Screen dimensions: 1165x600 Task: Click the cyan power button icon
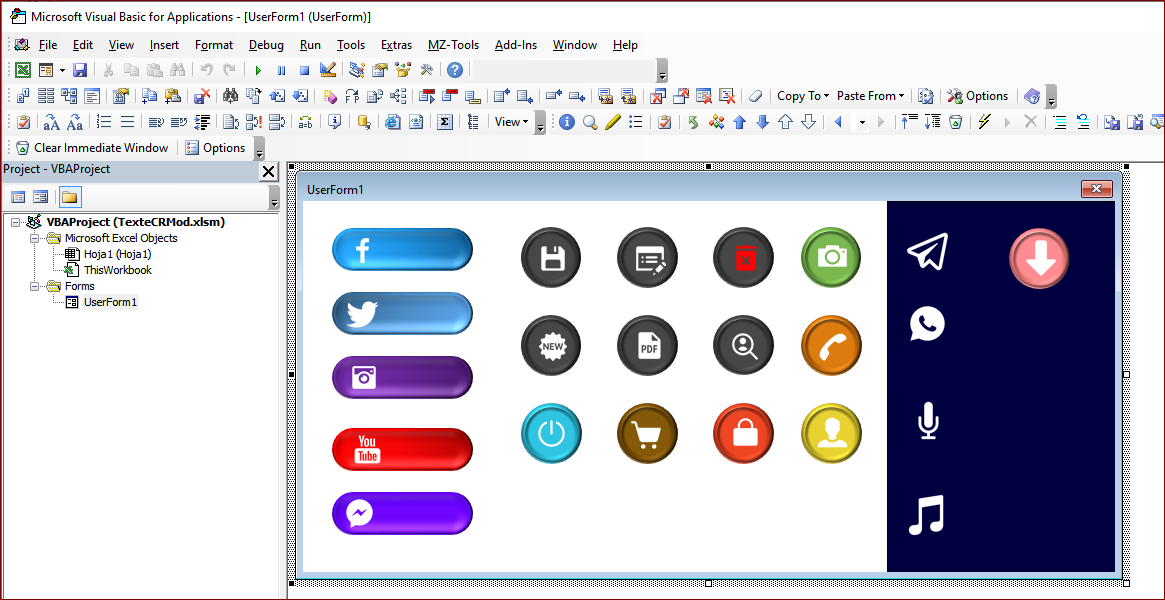coord(551,434)
